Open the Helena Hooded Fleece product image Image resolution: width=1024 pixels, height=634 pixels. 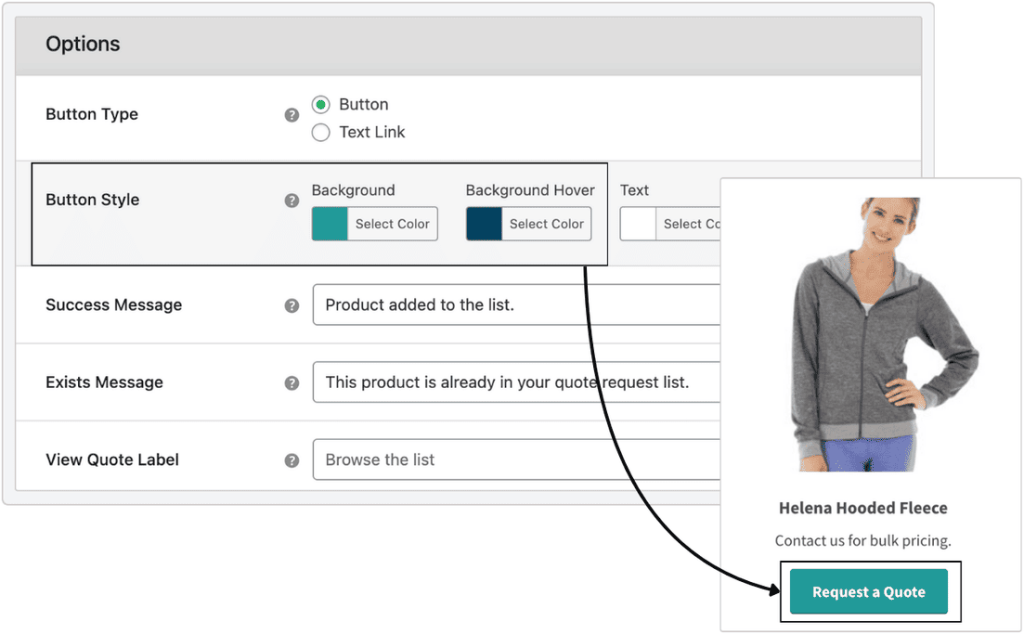point(883,334)
